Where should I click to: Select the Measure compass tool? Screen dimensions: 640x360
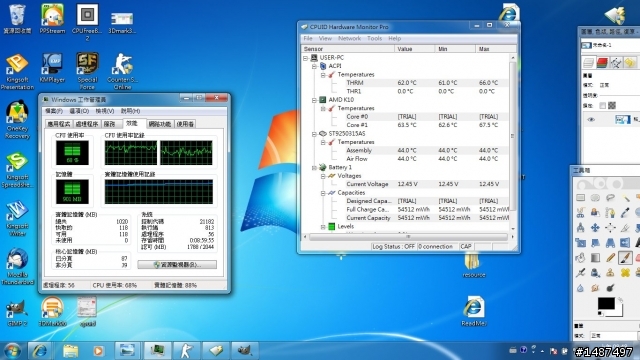click(x=580, y=228)
